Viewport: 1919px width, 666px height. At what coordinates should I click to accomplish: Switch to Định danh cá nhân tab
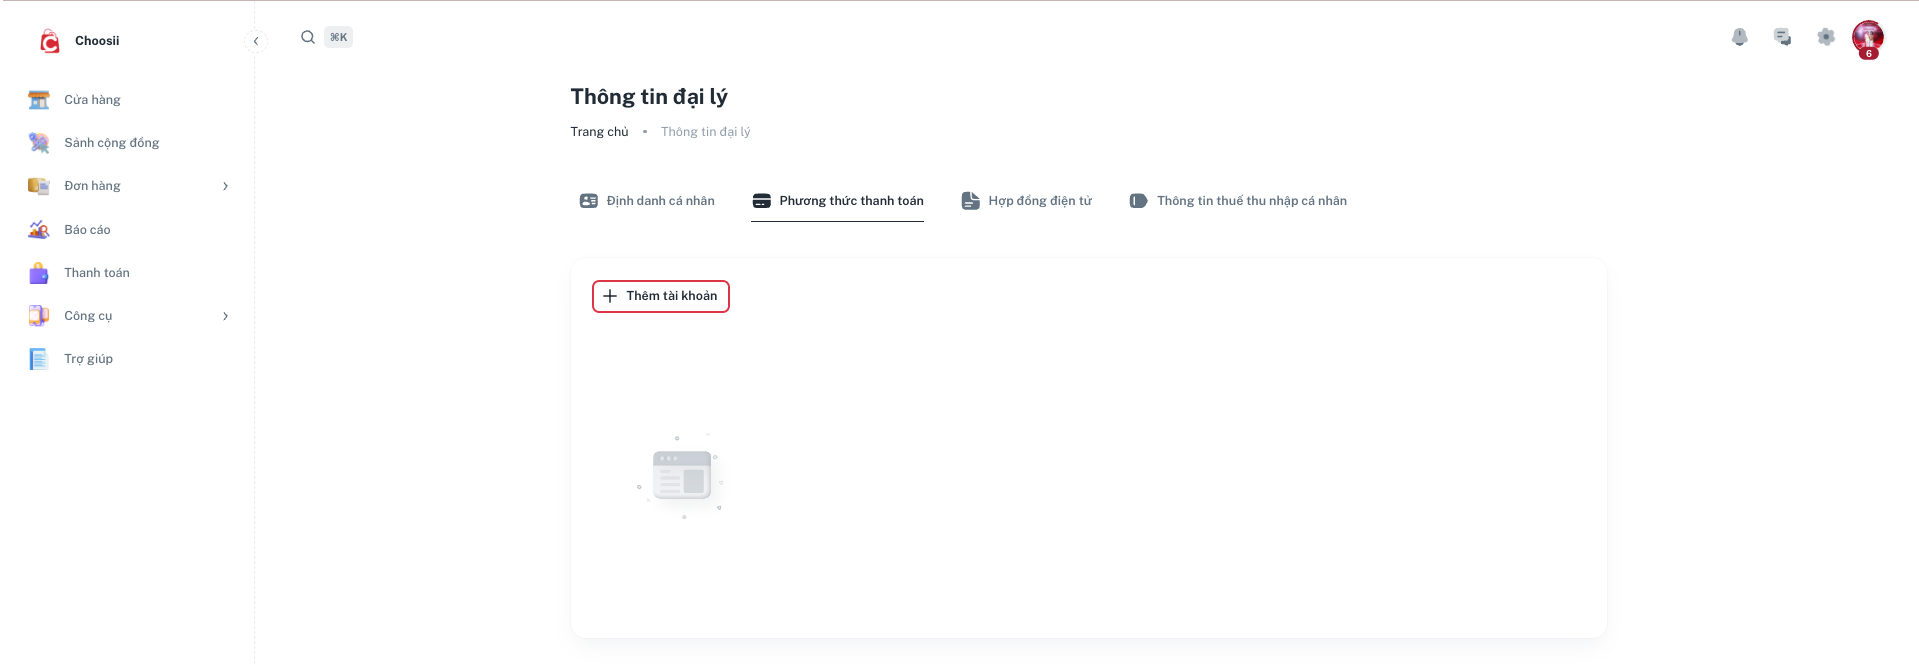tap(647, 201)
